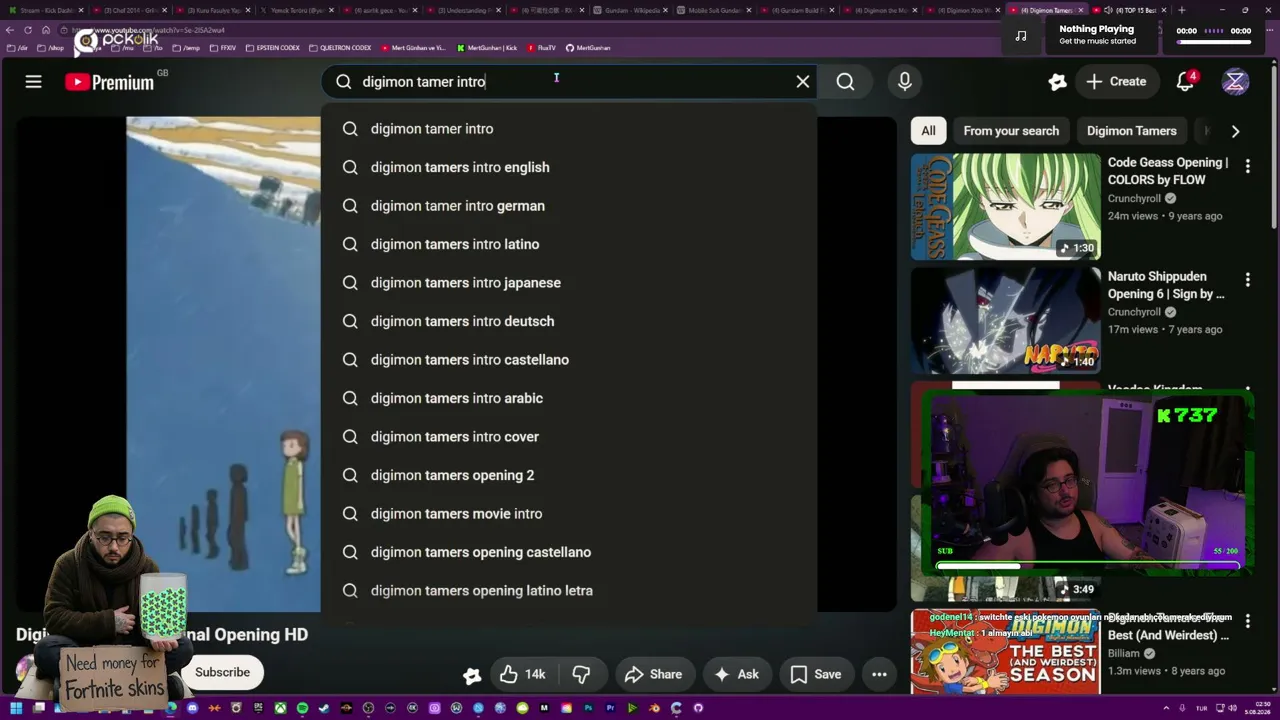
Task: Switch to the "Mobile Suit Gundam" browser tab
Action: [x=710, y=10]
